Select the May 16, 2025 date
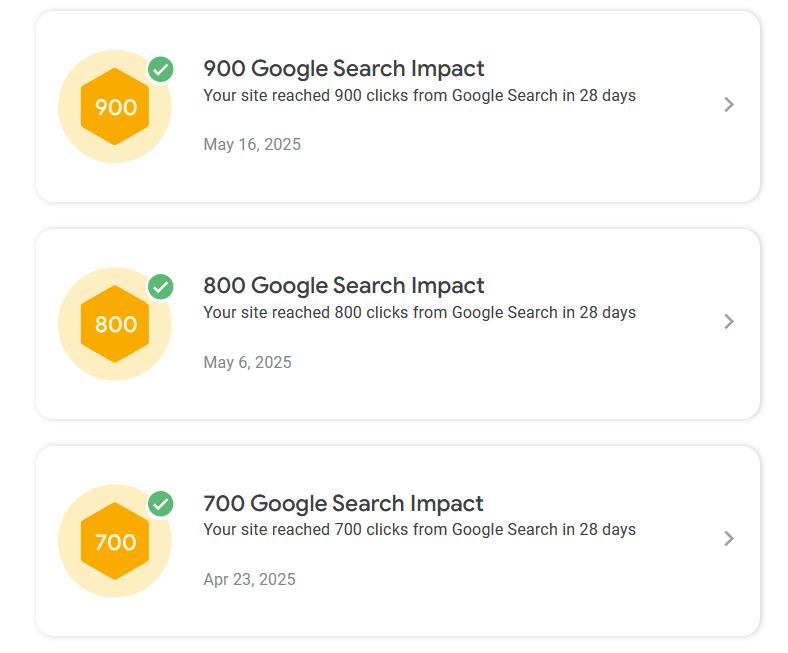 252,144
